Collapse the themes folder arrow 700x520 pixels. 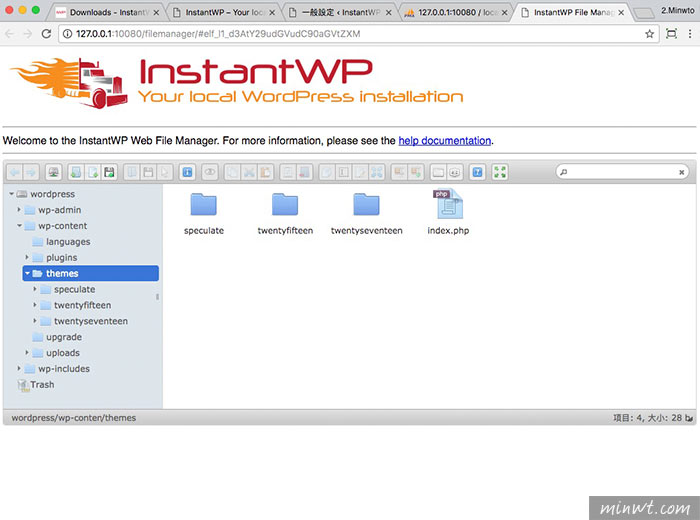(x=27, y=273)
